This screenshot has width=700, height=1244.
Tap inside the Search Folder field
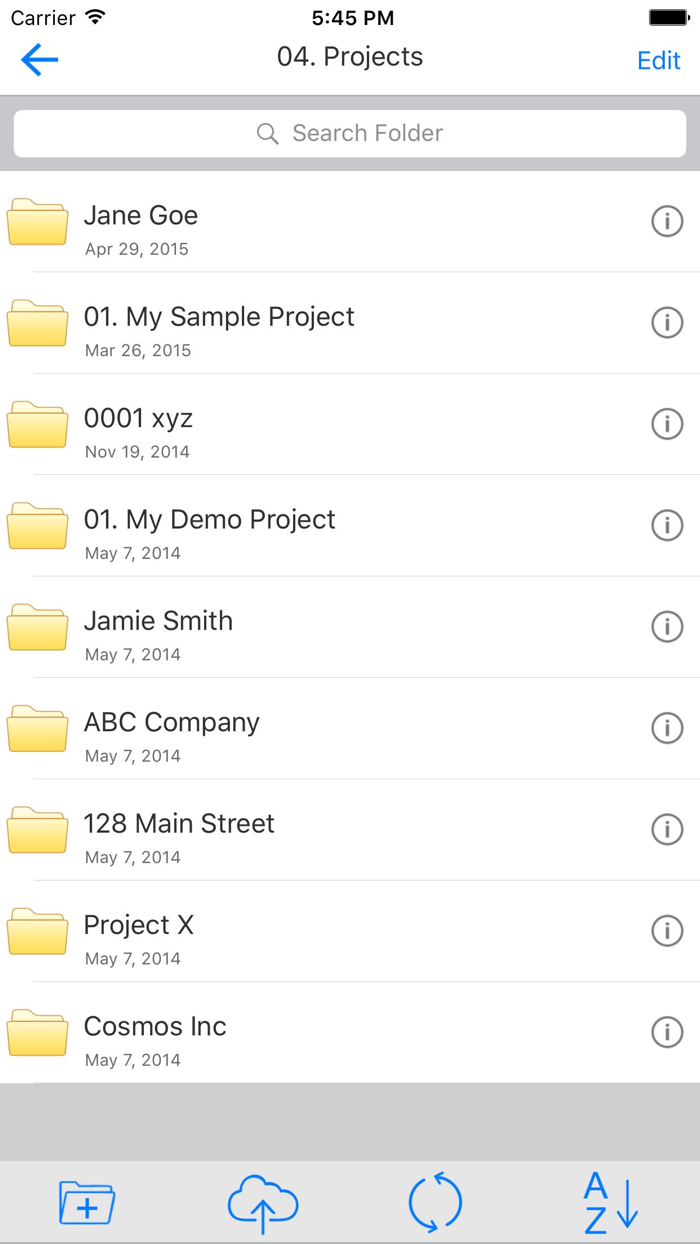[x=350, y=133]
